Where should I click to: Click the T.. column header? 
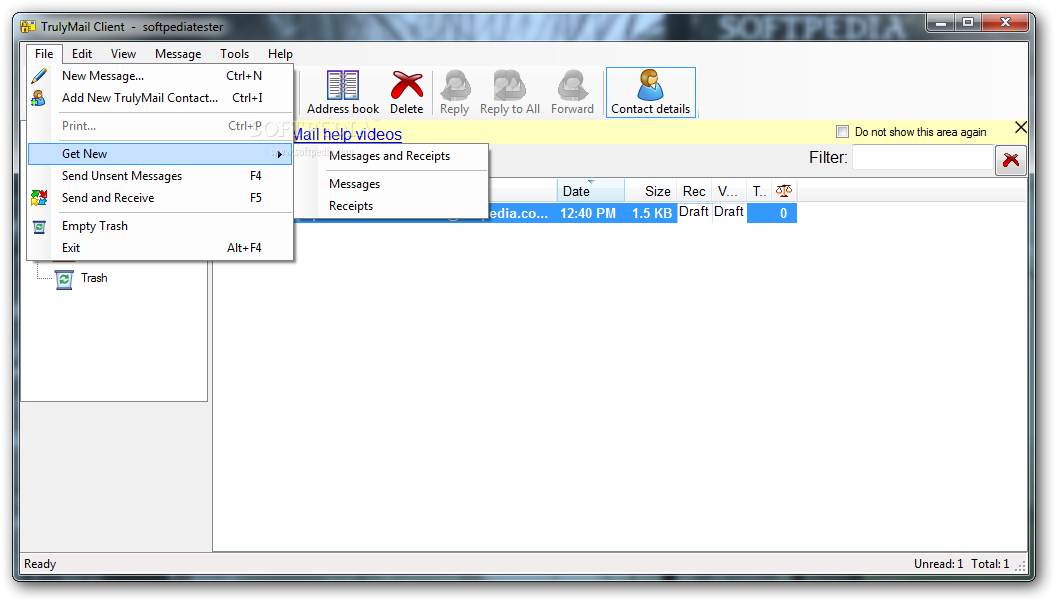pos(760,191)
